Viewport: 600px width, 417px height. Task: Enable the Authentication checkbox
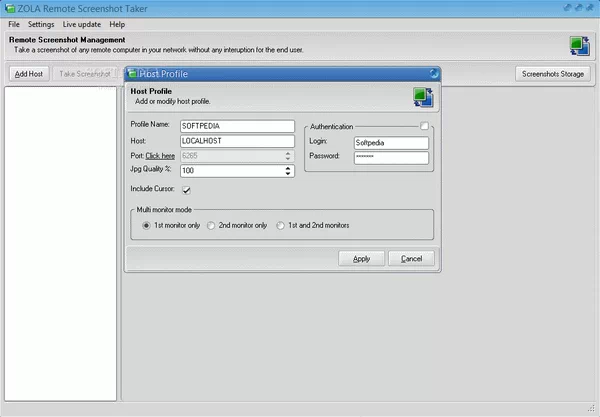click(x=424, y=126)
